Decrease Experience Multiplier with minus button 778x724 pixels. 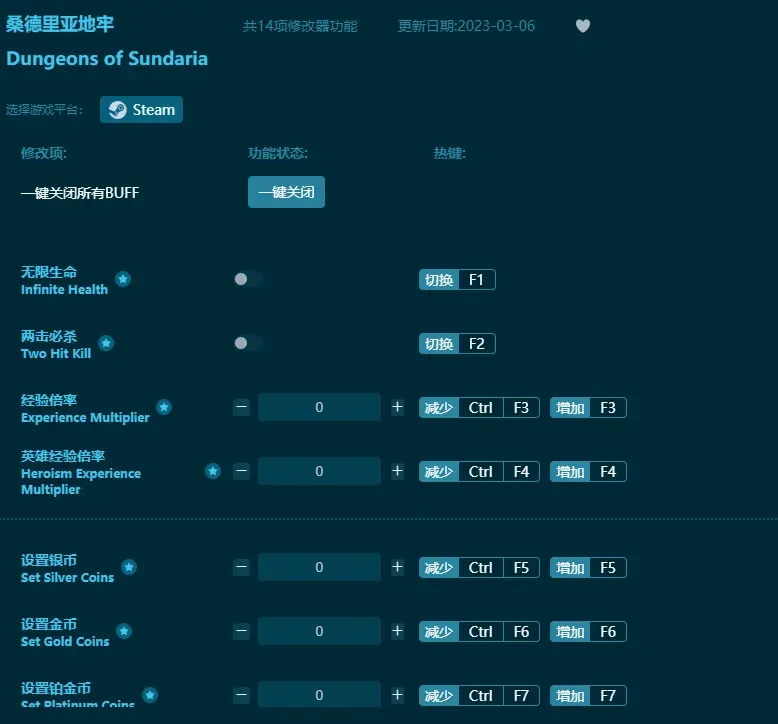(x=242, y=407)
